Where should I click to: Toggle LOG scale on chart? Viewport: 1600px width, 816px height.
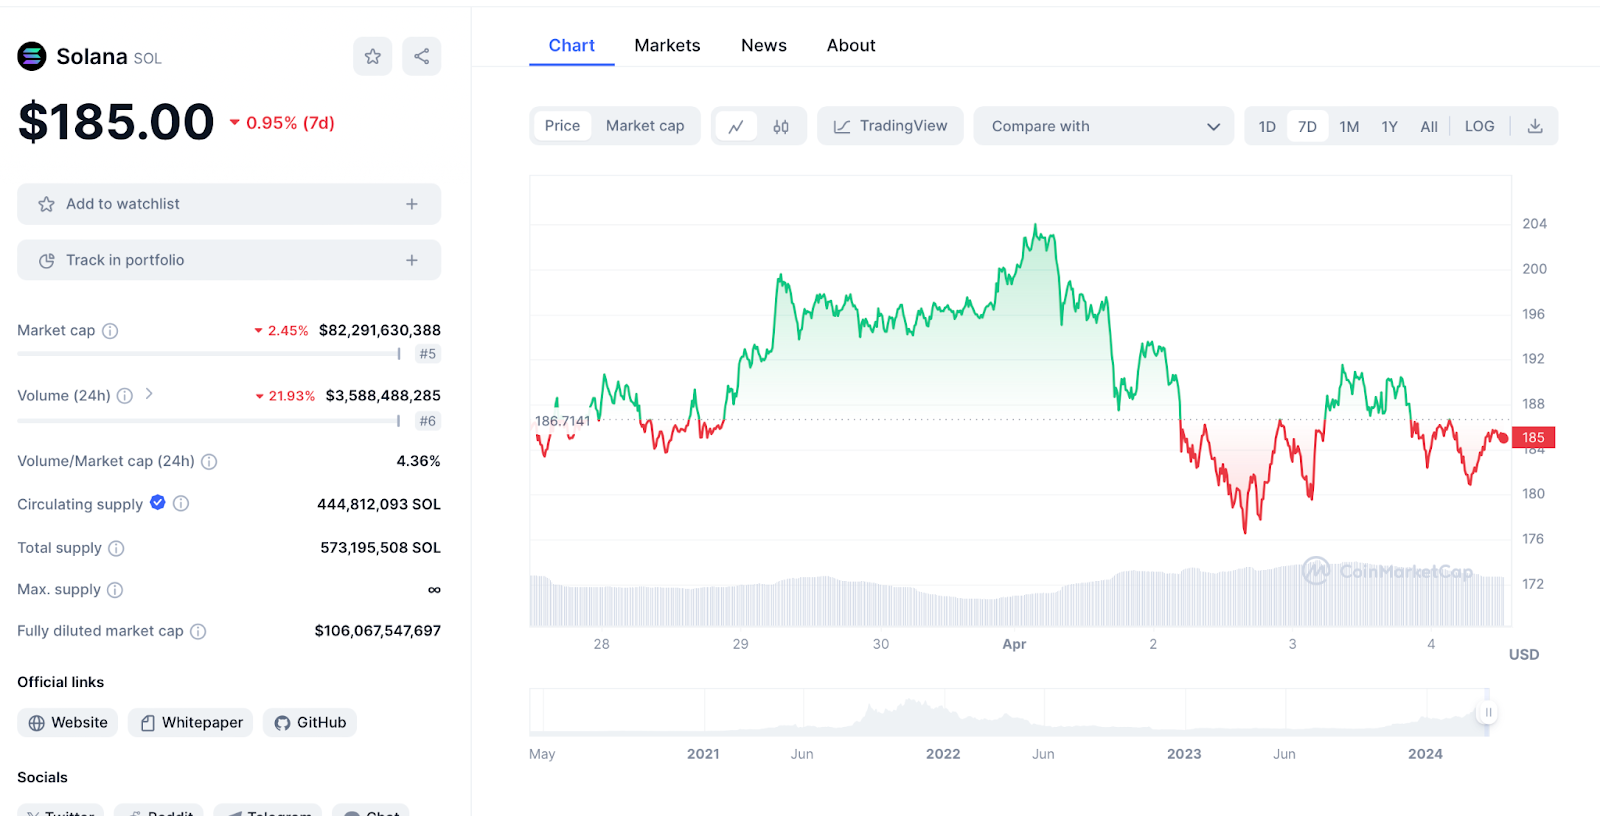1479,126
